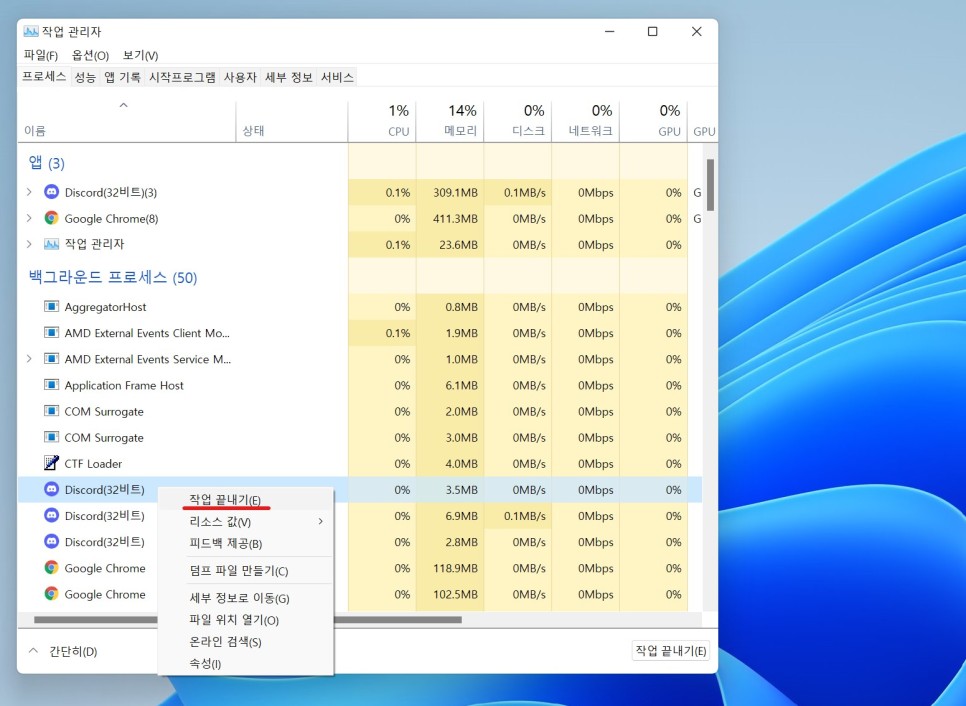
Task: Expand the Google Chrome(8) app group
Action: pyautogui.click(x=29, y=218)
